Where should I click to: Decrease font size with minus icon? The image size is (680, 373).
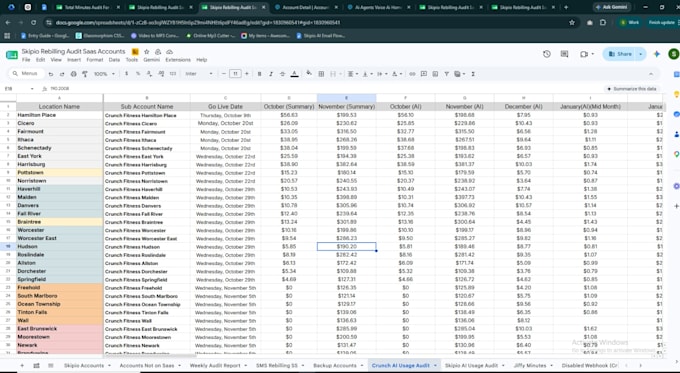click(x=224, y=74)
